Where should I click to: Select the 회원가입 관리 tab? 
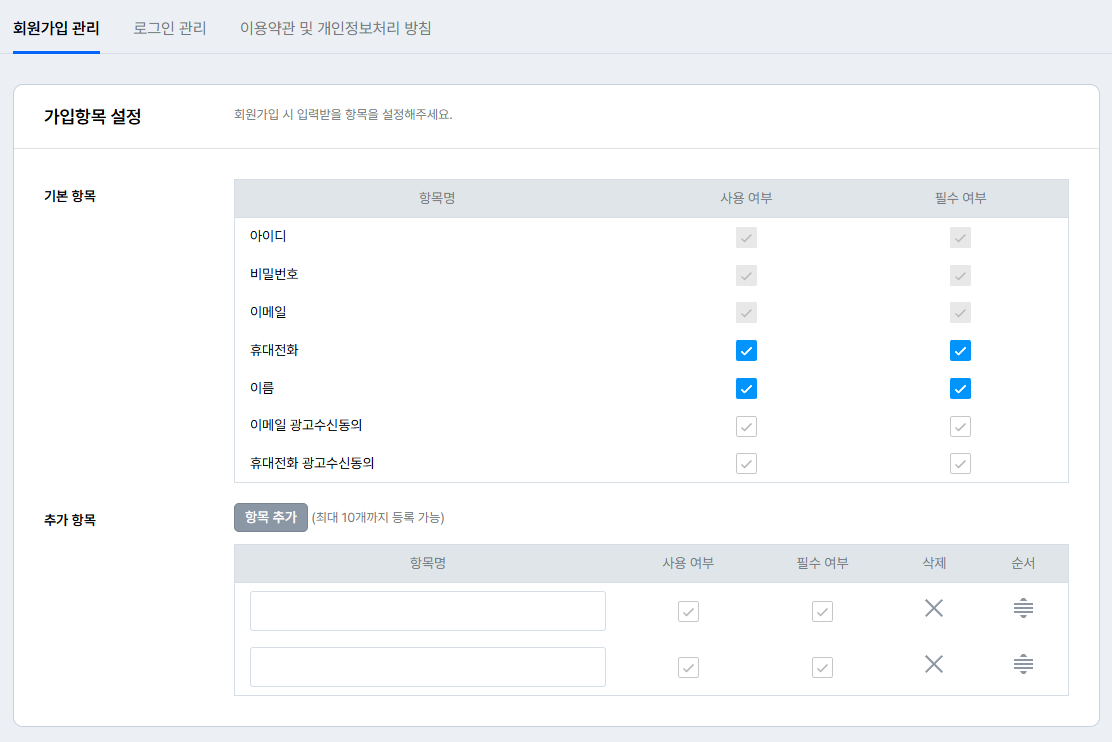point(56,28)
